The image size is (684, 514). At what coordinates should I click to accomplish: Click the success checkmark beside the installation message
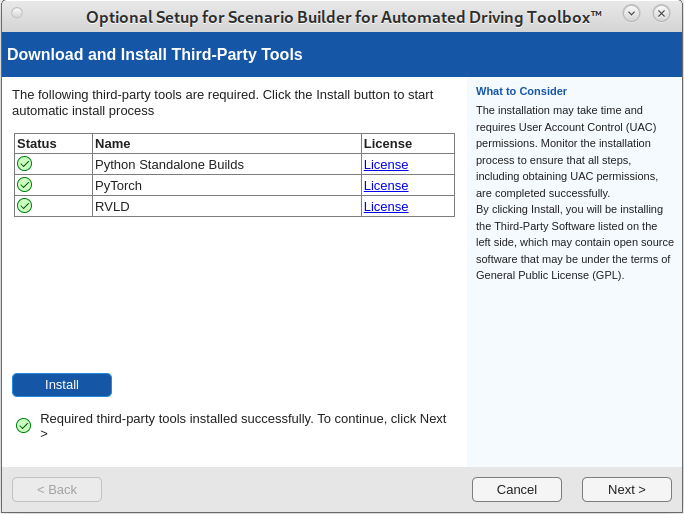(x=24, y=426)
